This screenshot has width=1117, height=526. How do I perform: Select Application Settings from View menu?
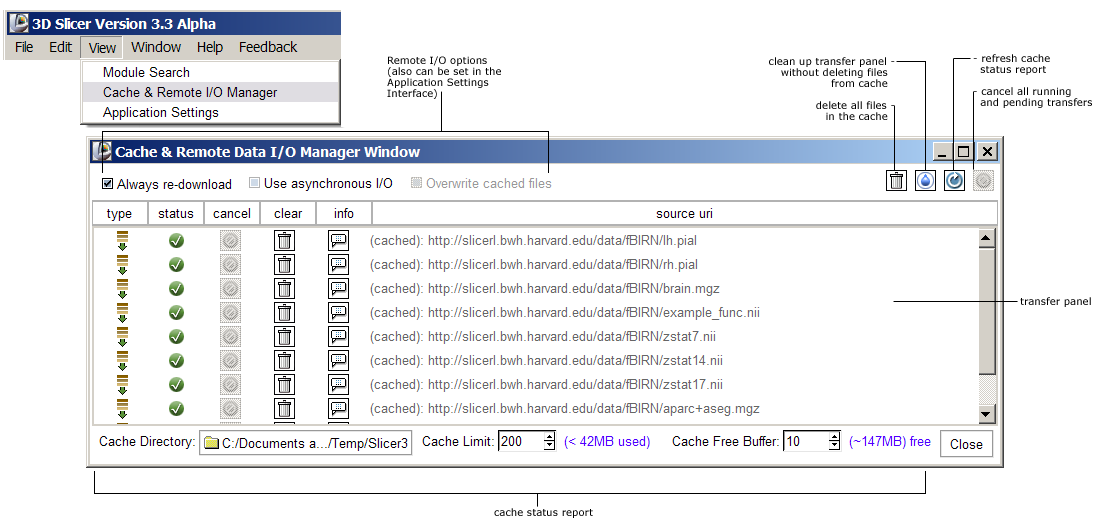click(161, 113)
